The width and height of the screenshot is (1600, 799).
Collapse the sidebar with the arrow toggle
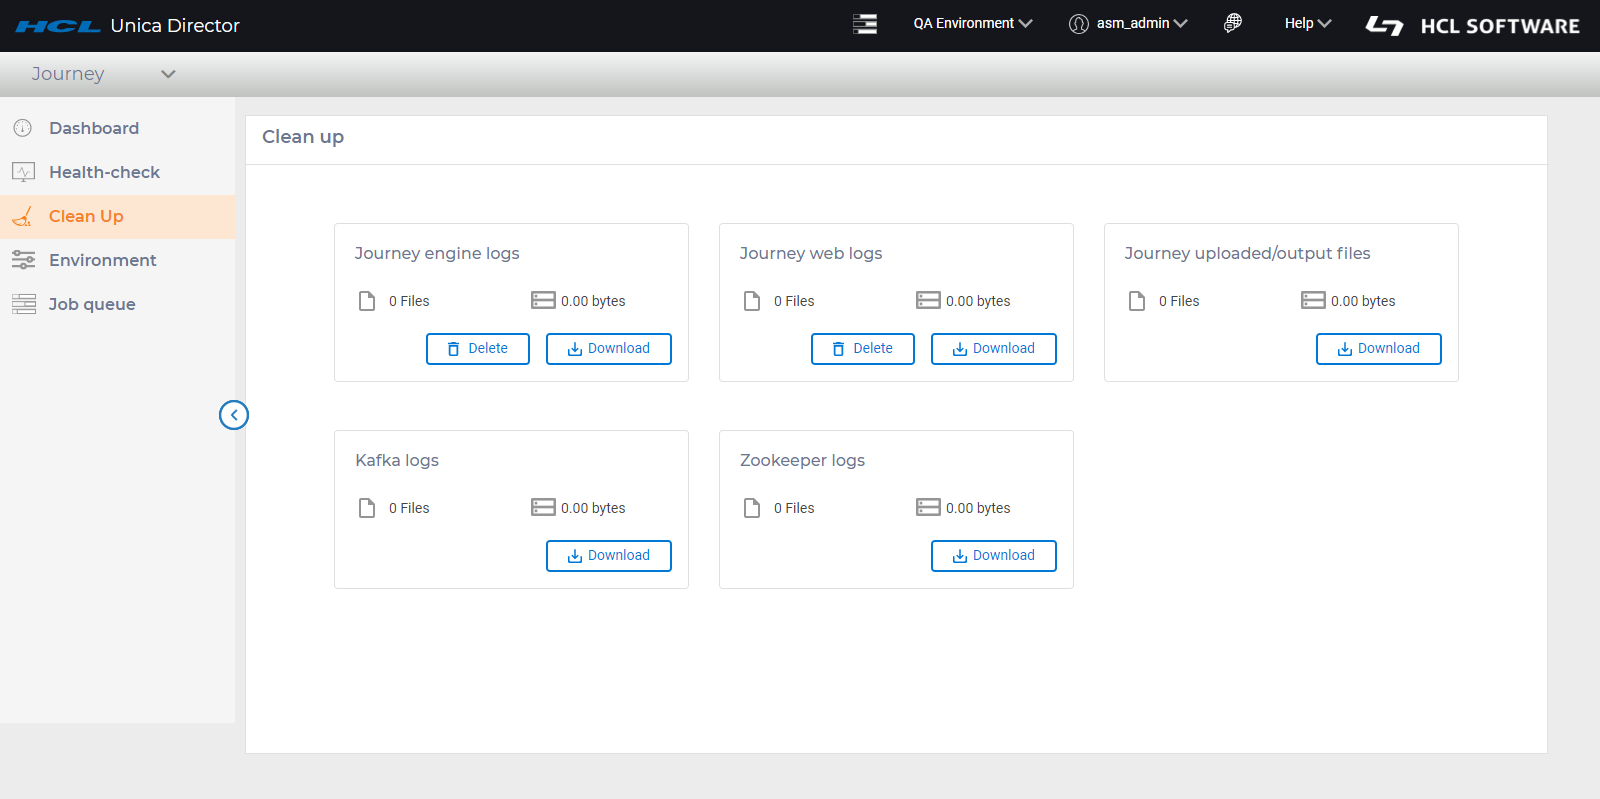[234, 415]
